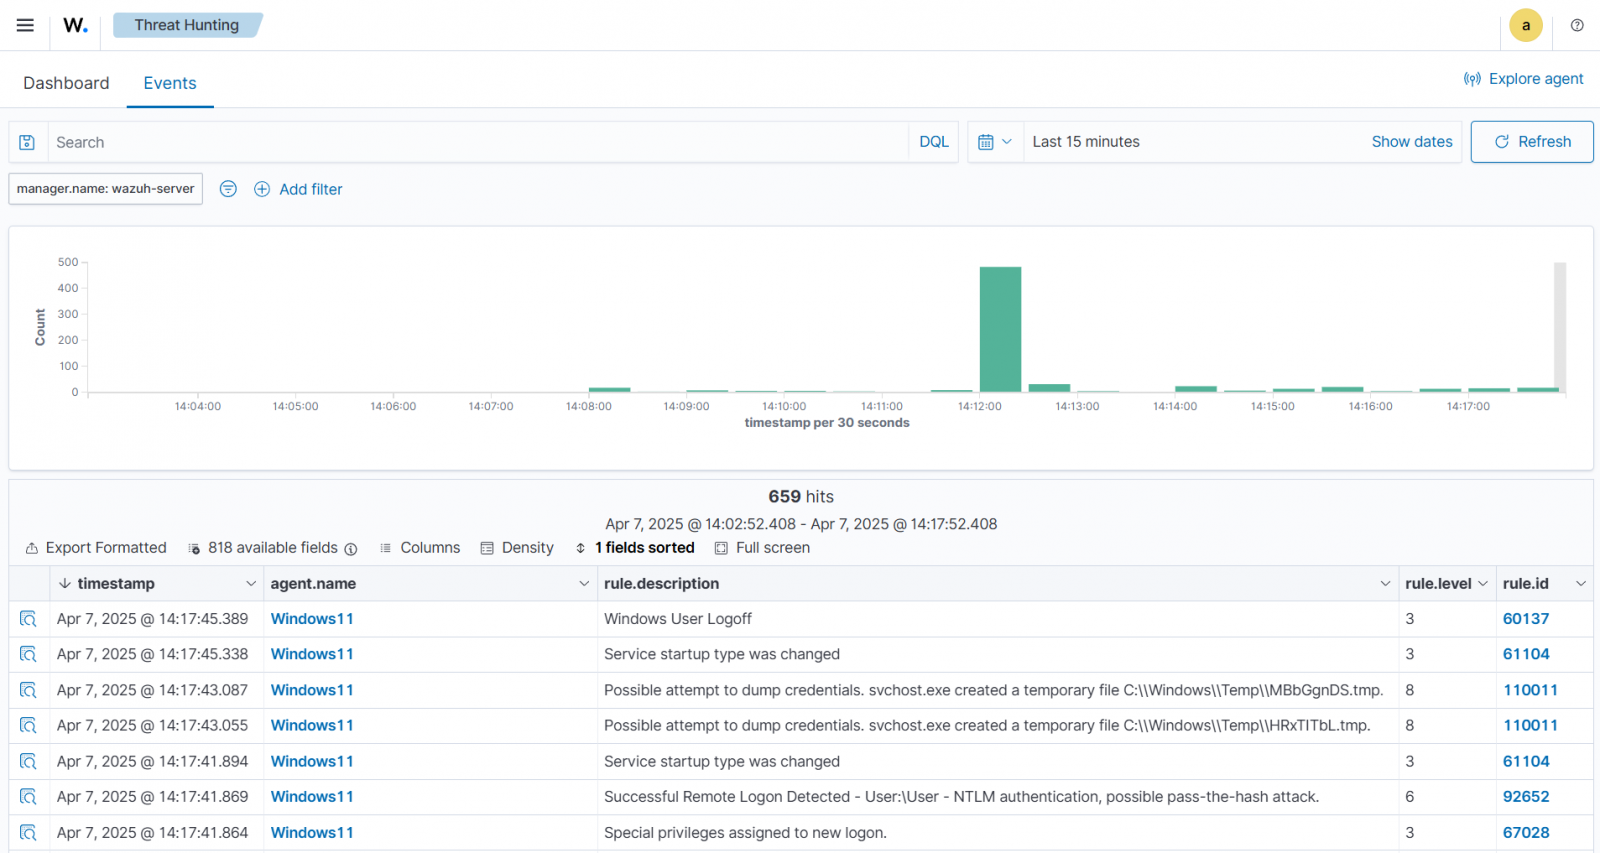Expand the rule.id column header menu
The width and height of the screenshot is (1600, 853).
(x=1581, y=584)
